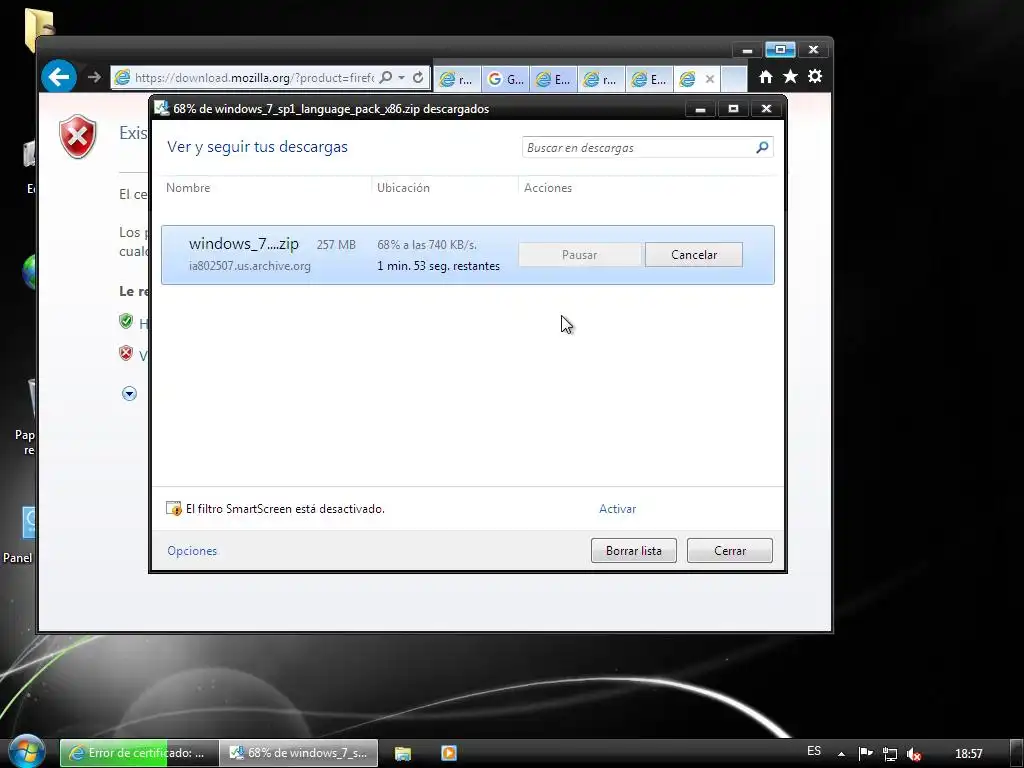Activate the SmartScreen filter via Activar
This screenshot has width=1024, height=768.
coord(617,509)
